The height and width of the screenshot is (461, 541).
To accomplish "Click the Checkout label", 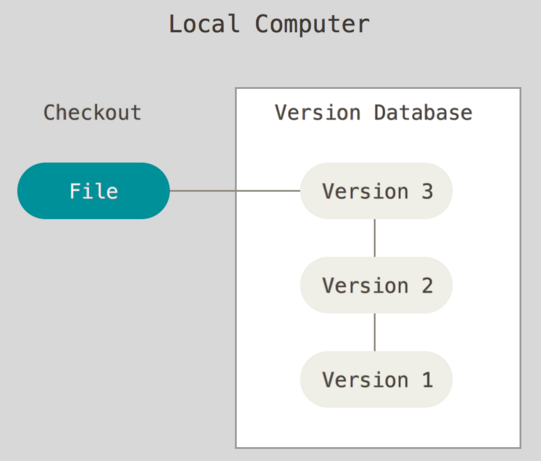I will coord(92,112).
